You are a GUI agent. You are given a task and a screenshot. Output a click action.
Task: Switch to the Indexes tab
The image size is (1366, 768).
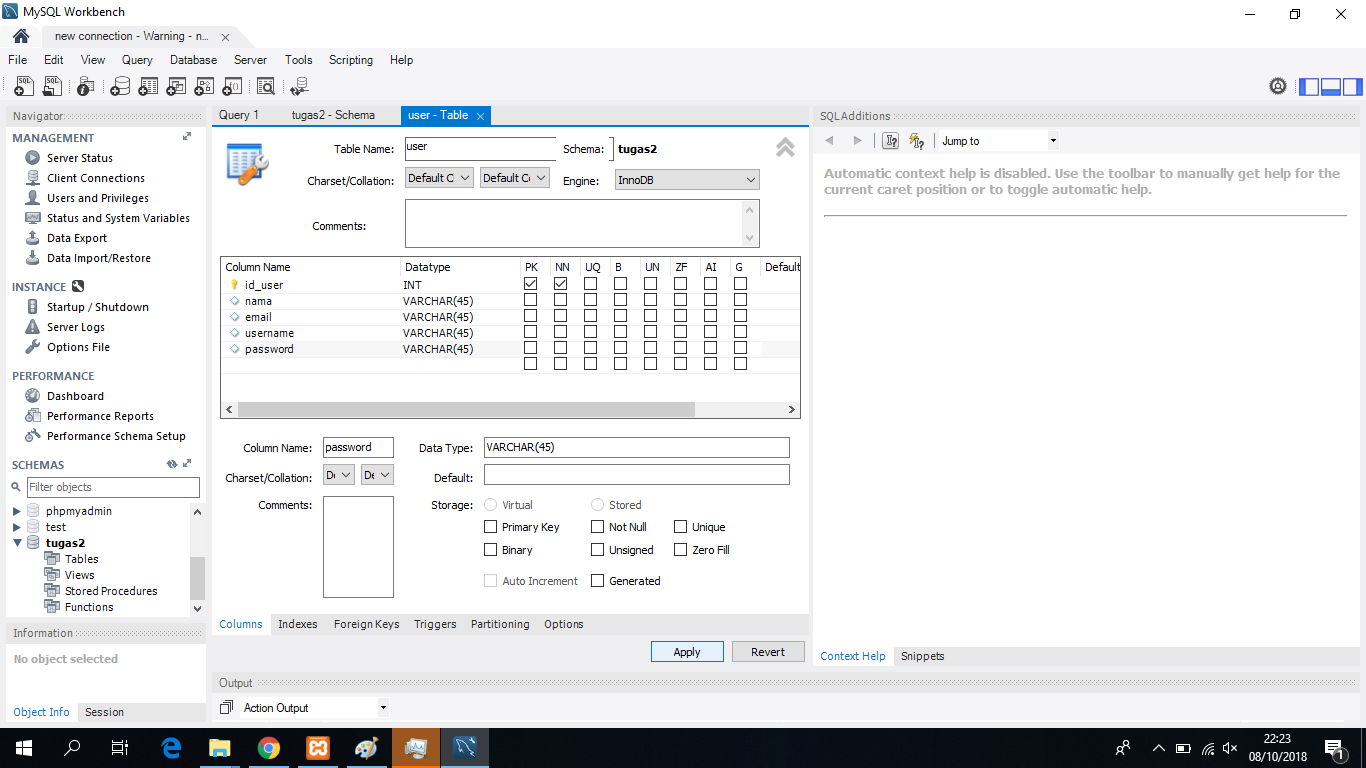pyautogui.click(x=298, y=624)
